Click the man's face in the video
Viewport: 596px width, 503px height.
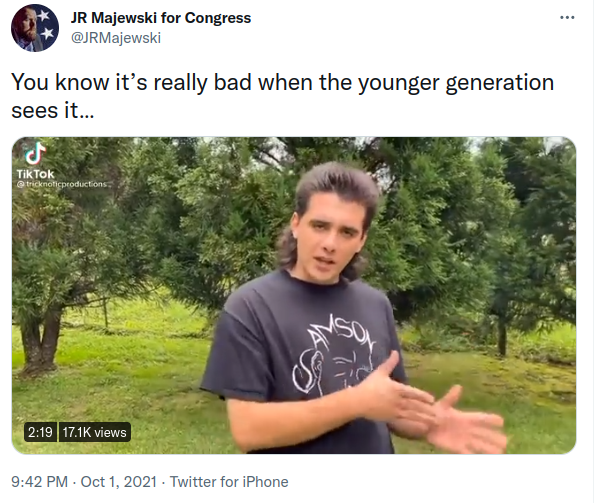pyautogui.click(x=330, y=239)
